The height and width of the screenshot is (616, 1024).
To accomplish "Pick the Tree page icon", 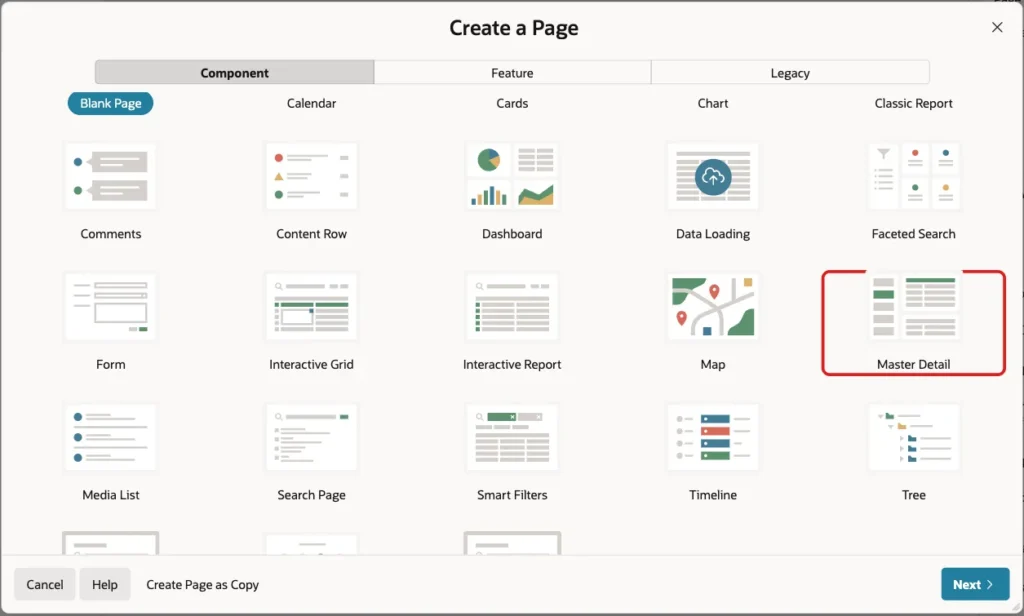I will pos(914,438).
